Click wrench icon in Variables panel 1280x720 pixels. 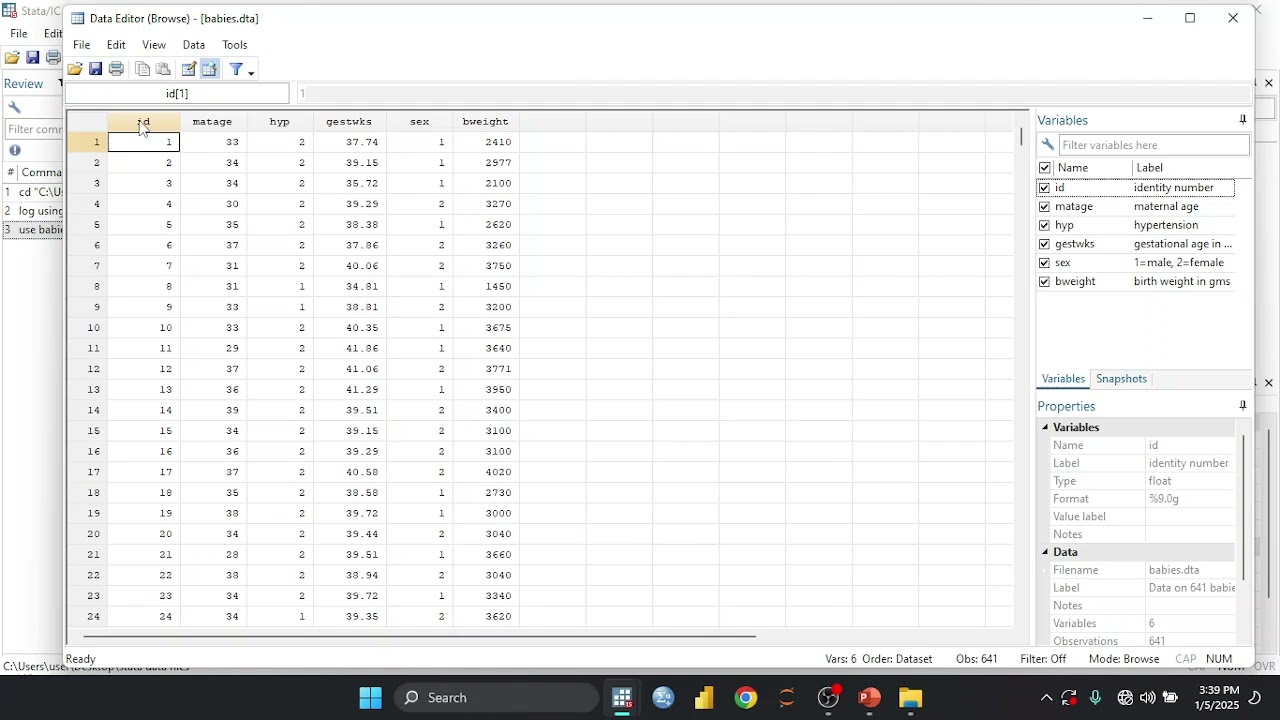[1048, 145]
